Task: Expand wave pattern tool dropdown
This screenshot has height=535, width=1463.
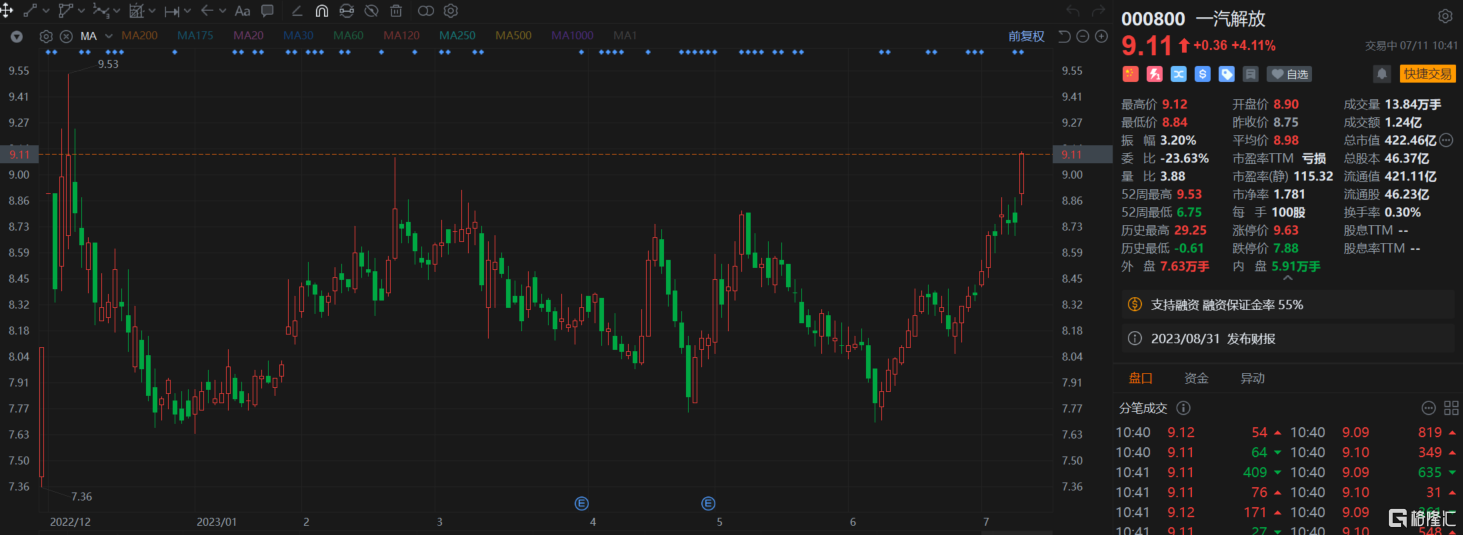Action: coord(116,11)
